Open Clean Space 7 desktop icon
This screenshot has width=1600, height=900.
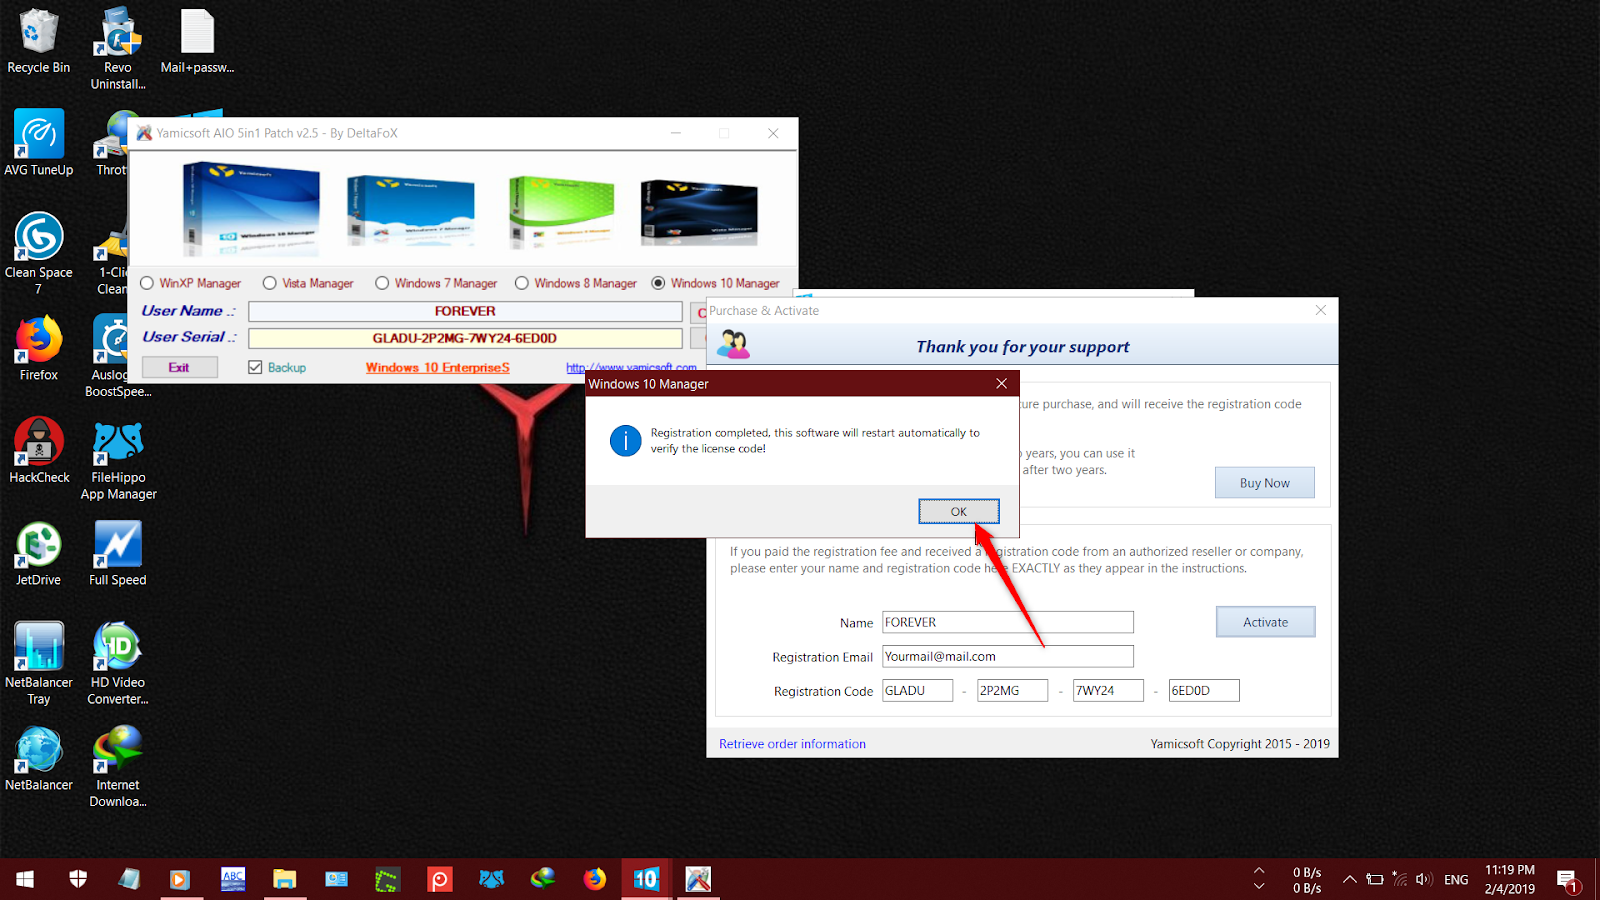pyautogui.click(x=39, y=254)
